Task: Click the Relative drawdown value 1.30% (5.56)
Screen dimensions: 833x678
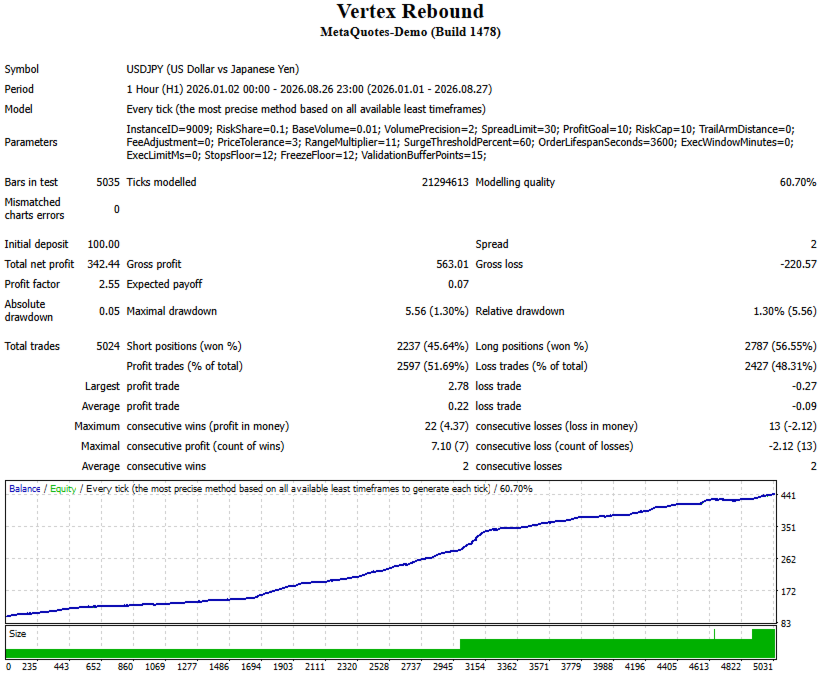Action: coord(785,311)
